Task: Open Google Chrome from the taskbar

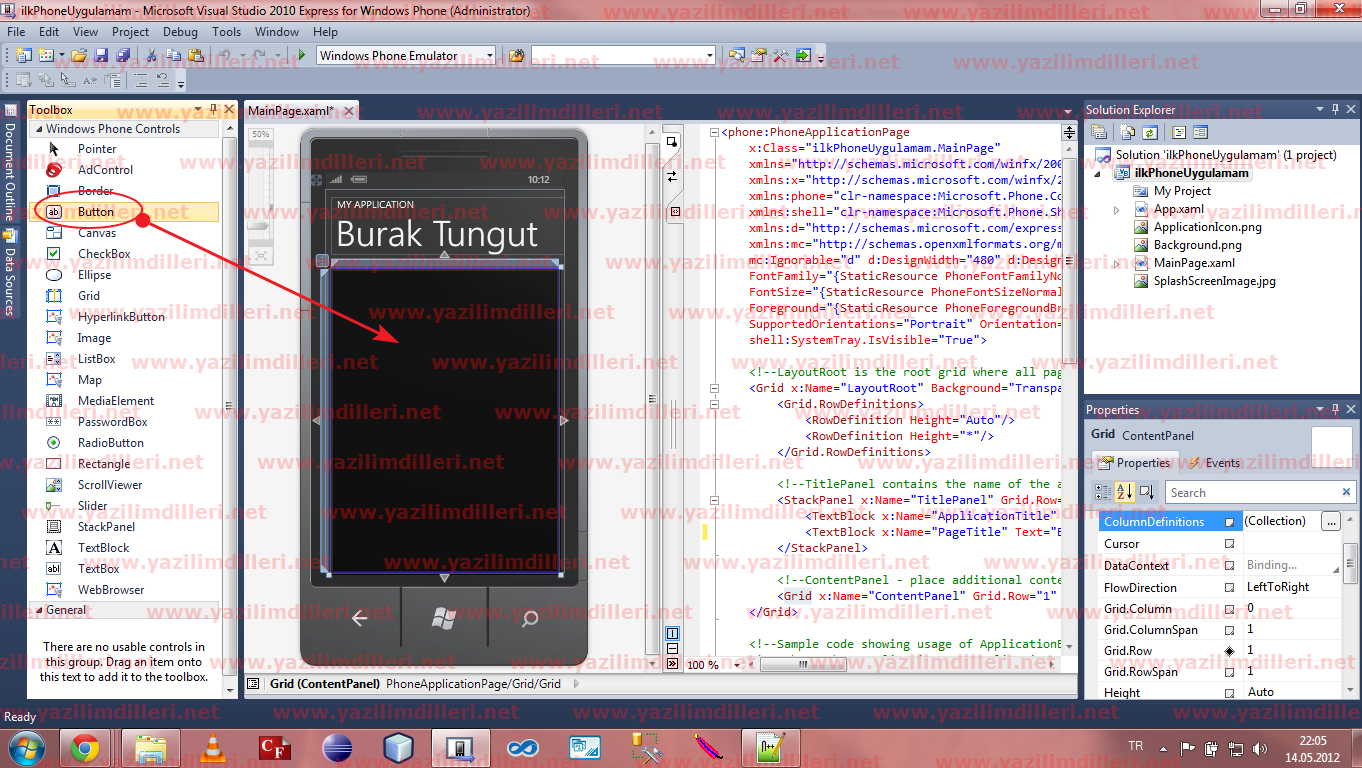Action: coord(85,748)
